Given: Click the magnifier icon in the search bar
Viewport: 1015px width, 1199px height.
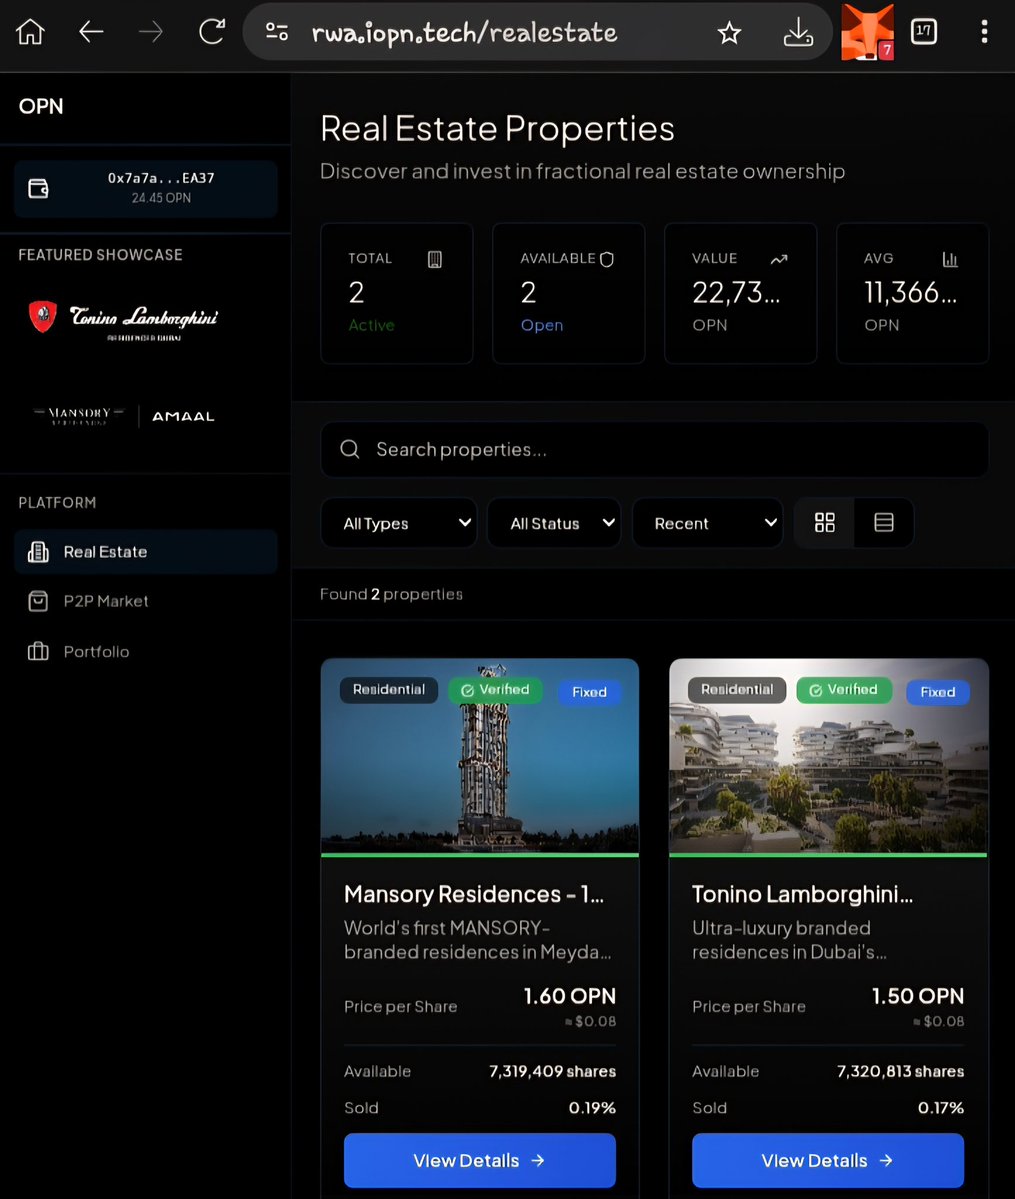Looking at the screenshot, I should pyautogui.click(x=349, y=449).
